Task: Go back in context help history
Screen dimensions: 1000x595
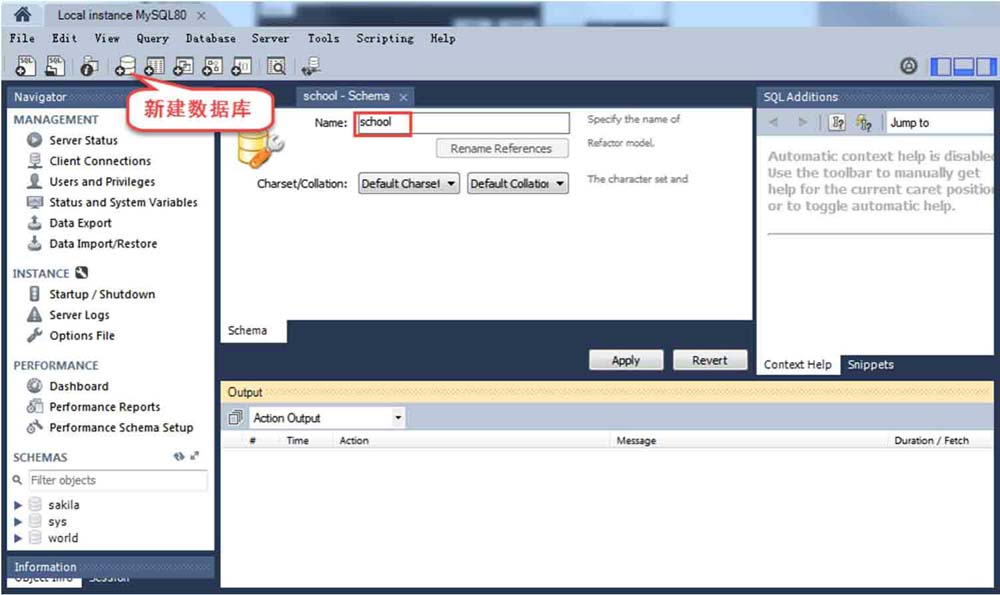Action: pyautogui.click(x=774, y=122)
